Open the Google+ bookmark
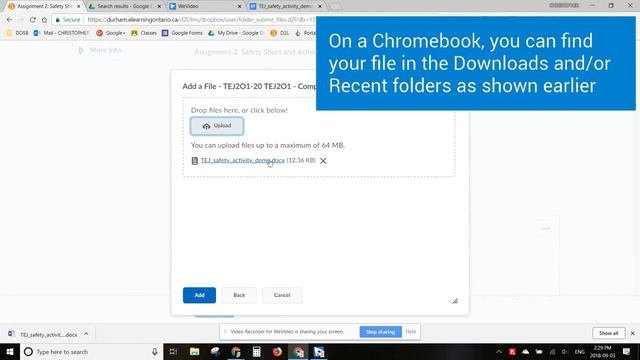The image size is (640, 360). click(111, 33)
